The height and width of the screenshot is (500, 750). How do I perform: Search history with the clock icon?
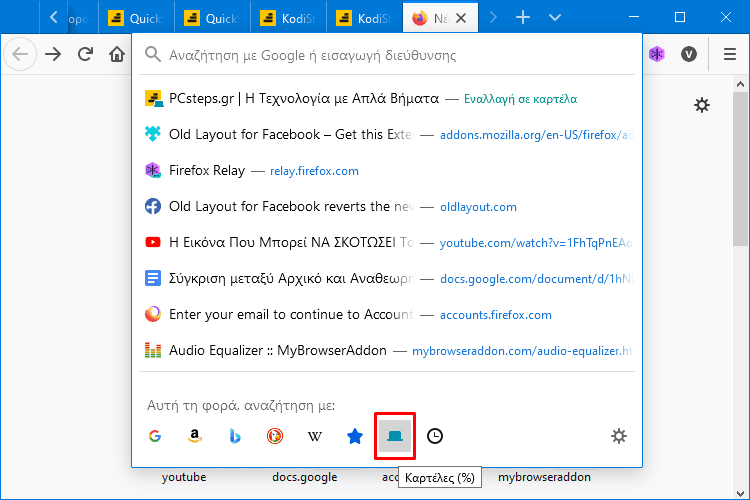435,436
